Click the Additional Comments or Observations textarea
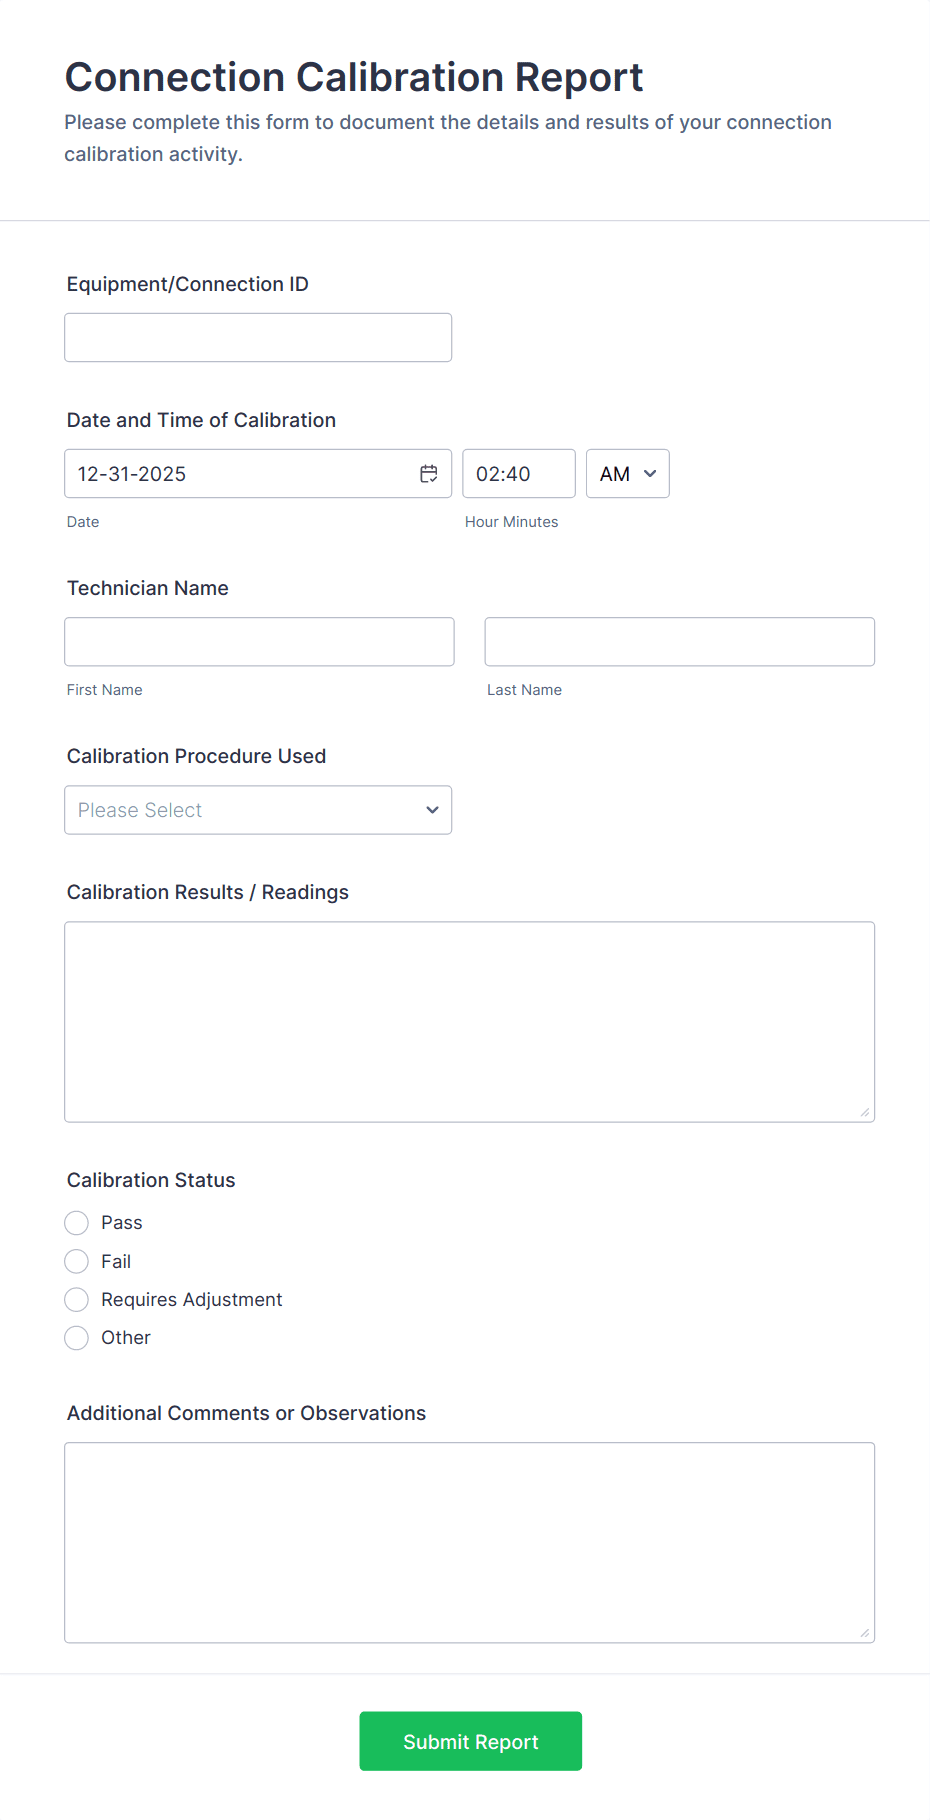Image resolution: width=930 pixels, height=1820 pixels. [469, 1540]
